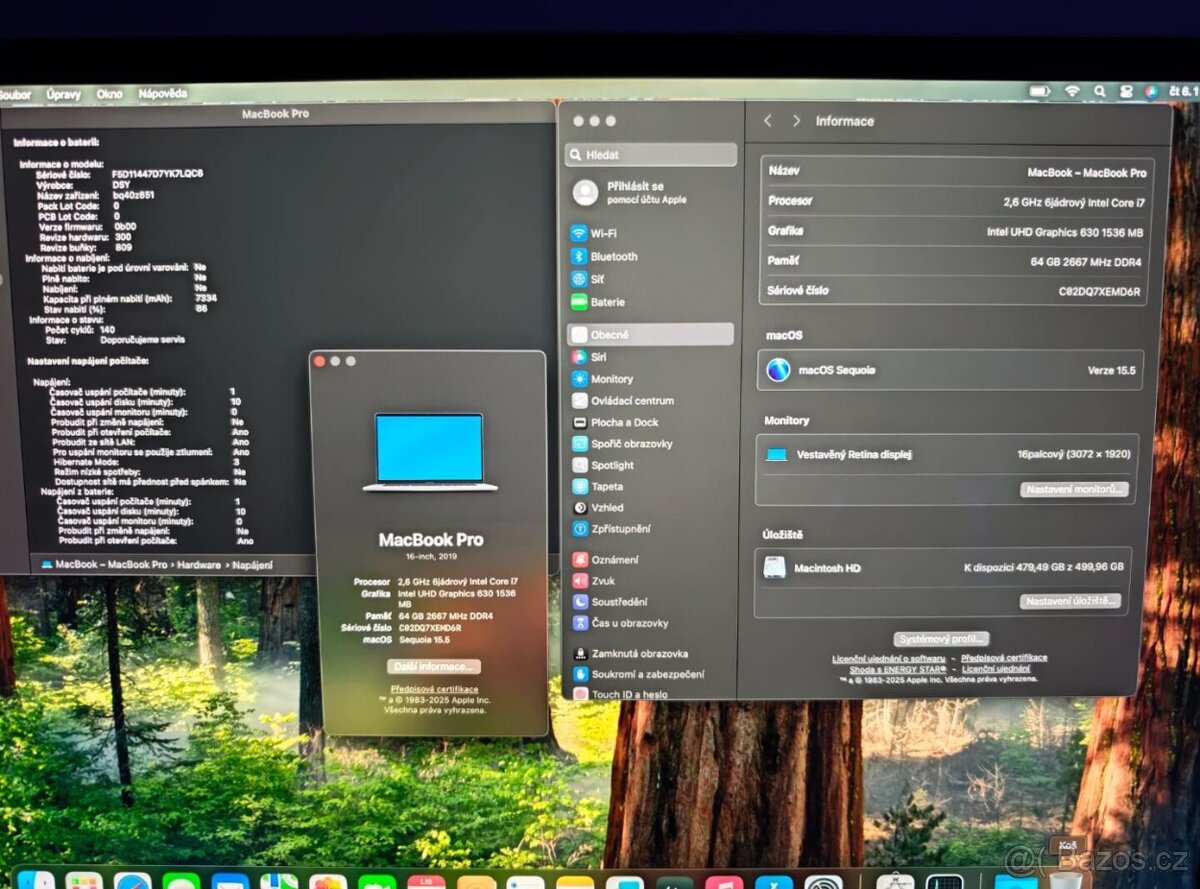Open Control Center from the menu bar
Screen dimensions: 1200x889
[1125, 91]
